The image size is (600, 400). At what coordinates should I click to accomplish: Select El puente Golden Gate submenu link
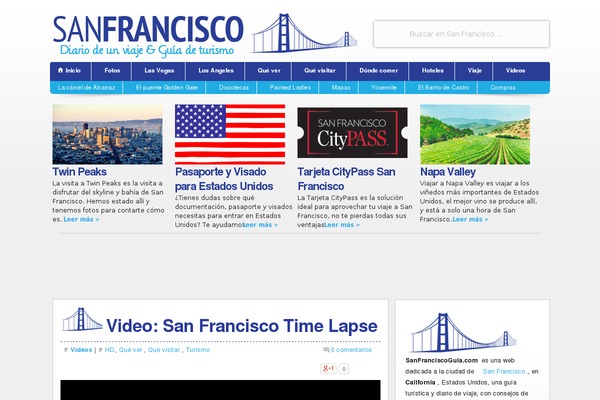point(166,88)
